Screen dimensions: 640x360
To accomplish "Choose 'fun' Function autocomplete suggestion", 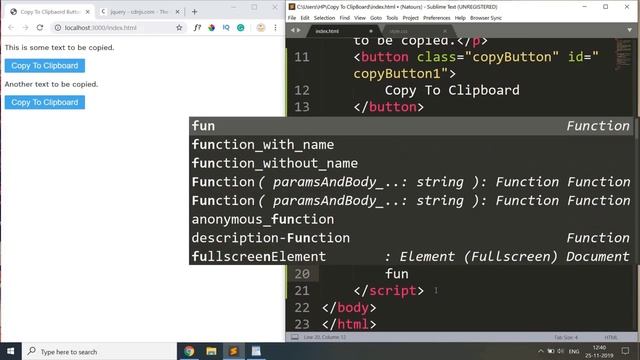I will (411, 126).
